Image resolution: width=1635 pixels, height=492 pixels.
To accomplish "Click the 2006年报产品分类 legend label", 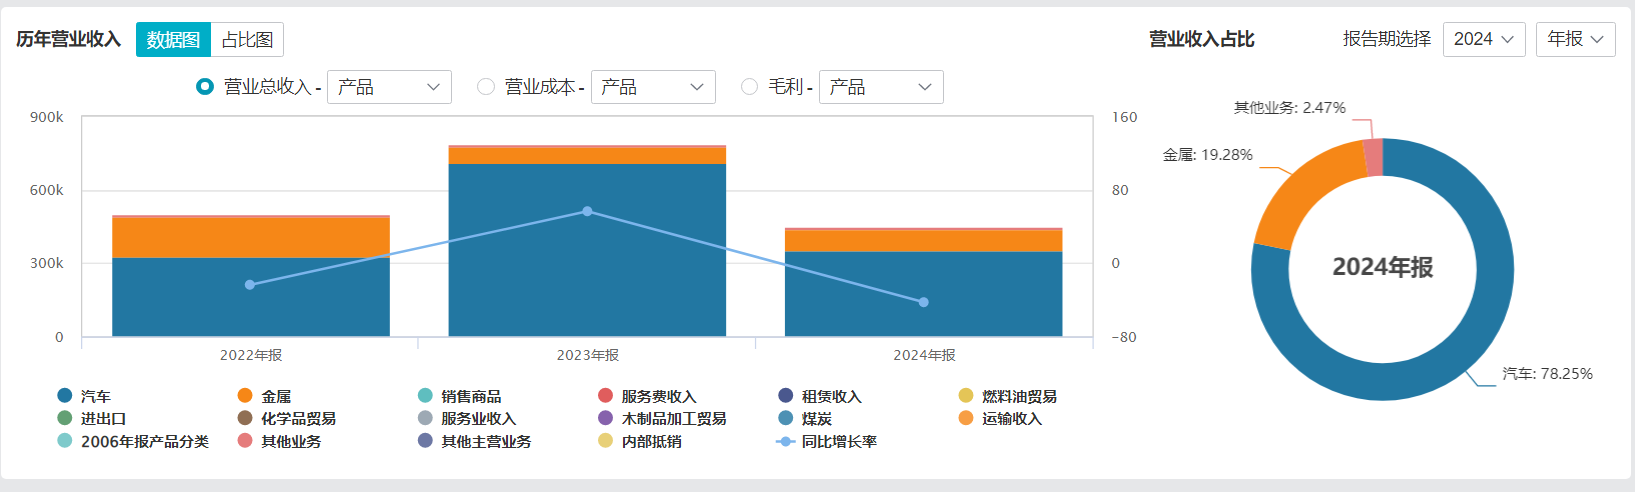I will pos(144,441).
